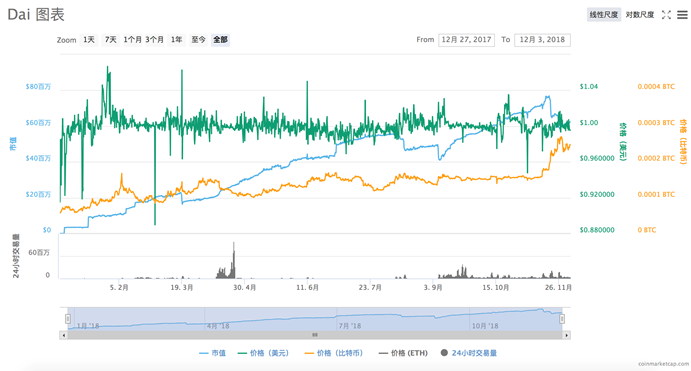Set zoom to 1天 (1 day)
The height and width of the screenshot is (371, 691).
[89, 40]
